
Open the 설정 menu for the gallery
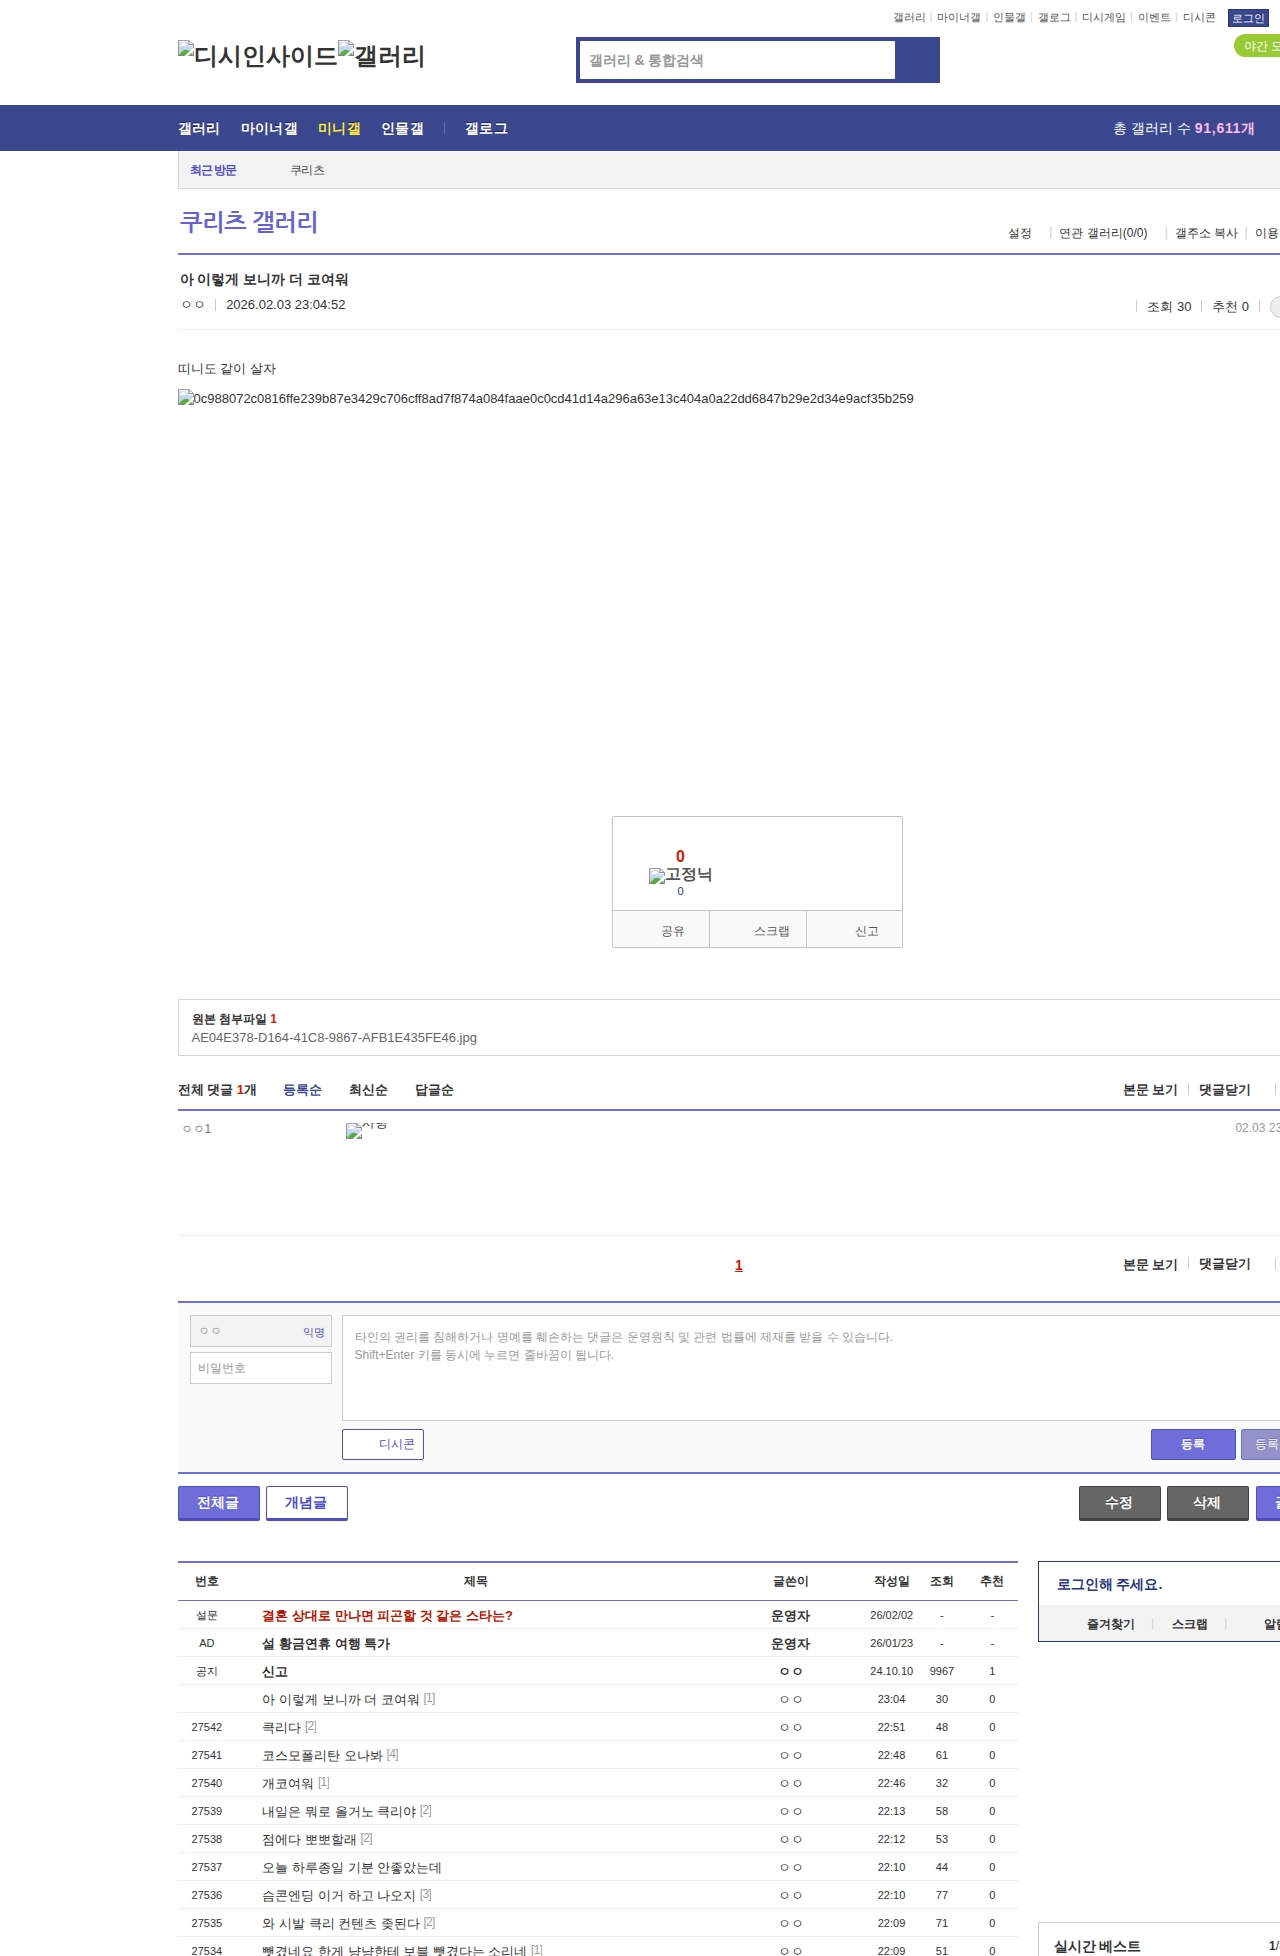[x=1019, y=233]
